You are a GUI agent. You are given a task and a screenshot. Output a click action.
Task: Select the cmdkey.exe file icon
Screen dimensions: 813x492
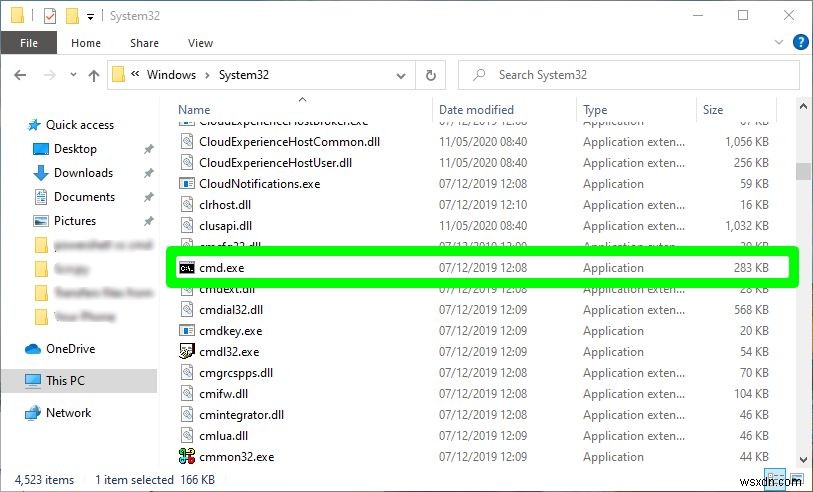point(187,331)
